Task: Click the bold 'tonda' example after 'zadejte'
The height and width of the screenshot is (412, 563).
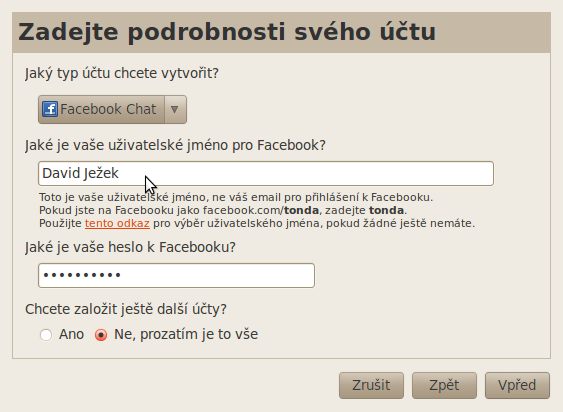Action: click(386, 210)
